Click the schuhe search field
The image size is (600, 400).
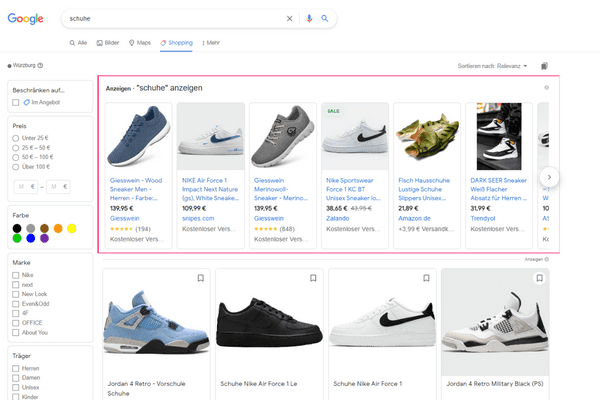click(x=176, y=18)
